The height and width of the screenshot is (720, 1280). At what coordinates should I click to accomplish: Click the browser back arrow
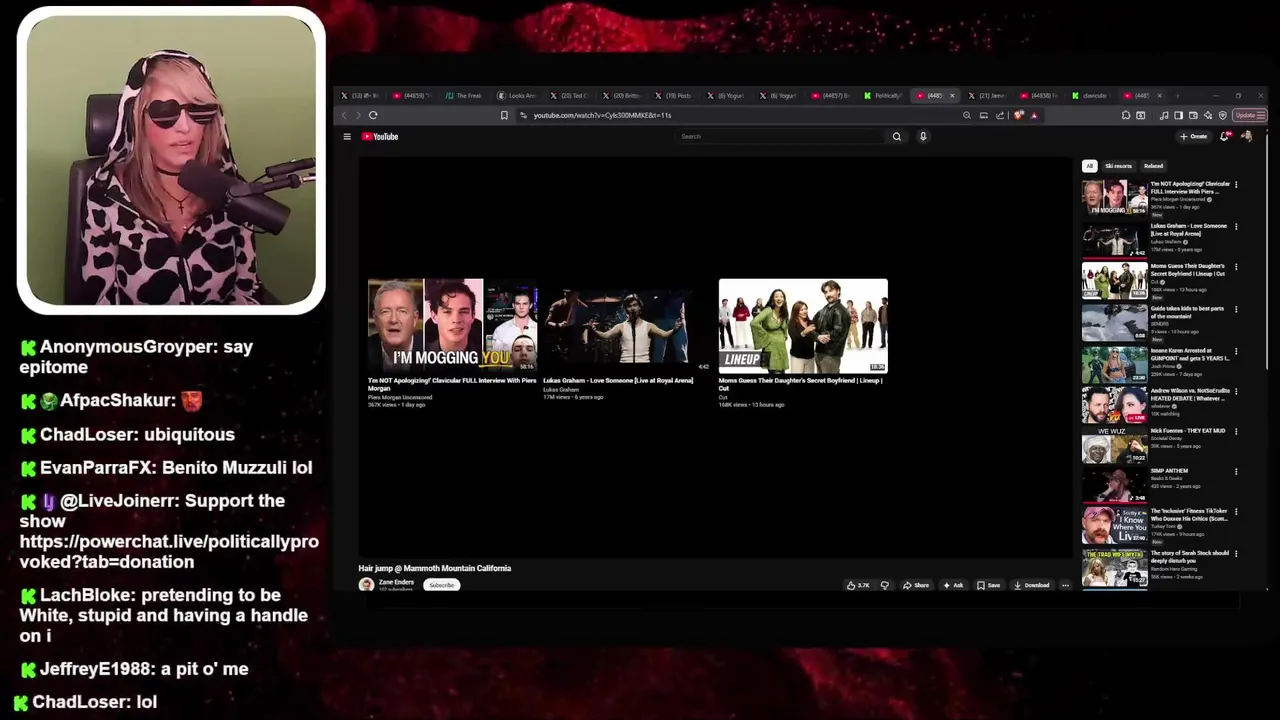[344, 115]
